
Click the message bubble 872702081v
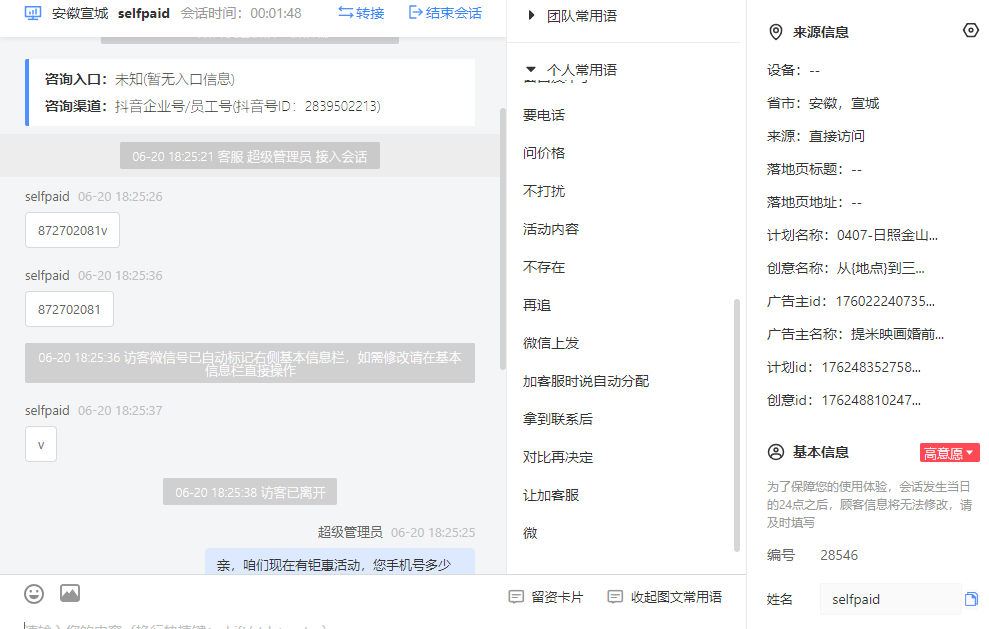coord(73,230)
